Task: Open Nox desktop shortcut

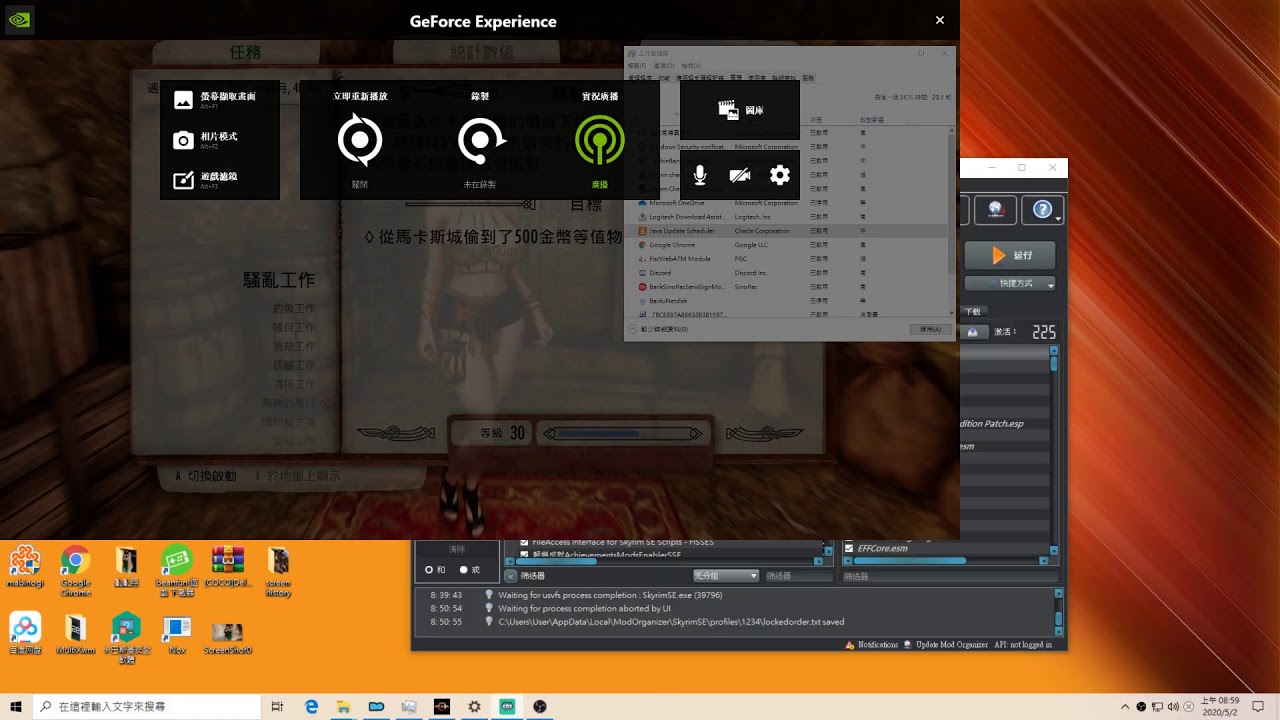Action: pos(177,633)
